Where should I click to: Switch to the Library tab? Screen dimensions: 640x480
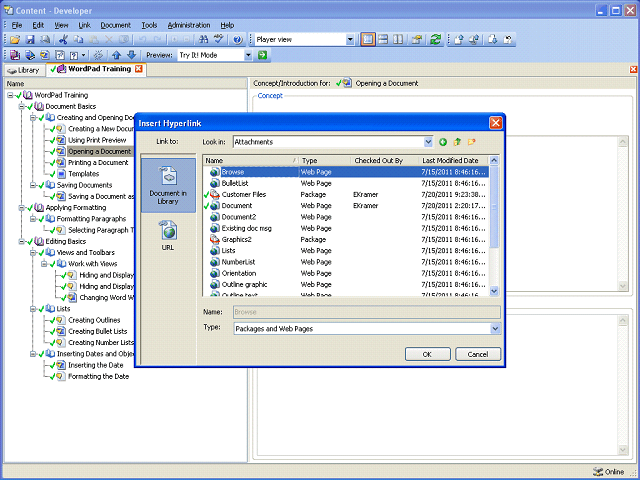coord(24,70)
